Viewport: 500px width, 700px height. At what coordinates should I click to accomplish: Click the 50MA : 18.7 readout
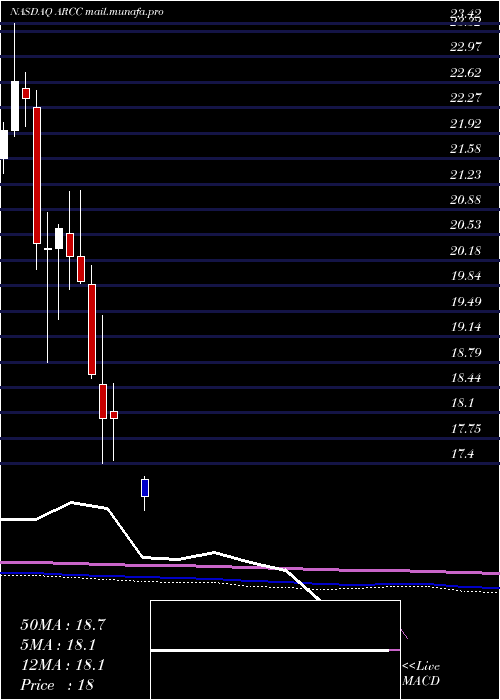point(63,625)
